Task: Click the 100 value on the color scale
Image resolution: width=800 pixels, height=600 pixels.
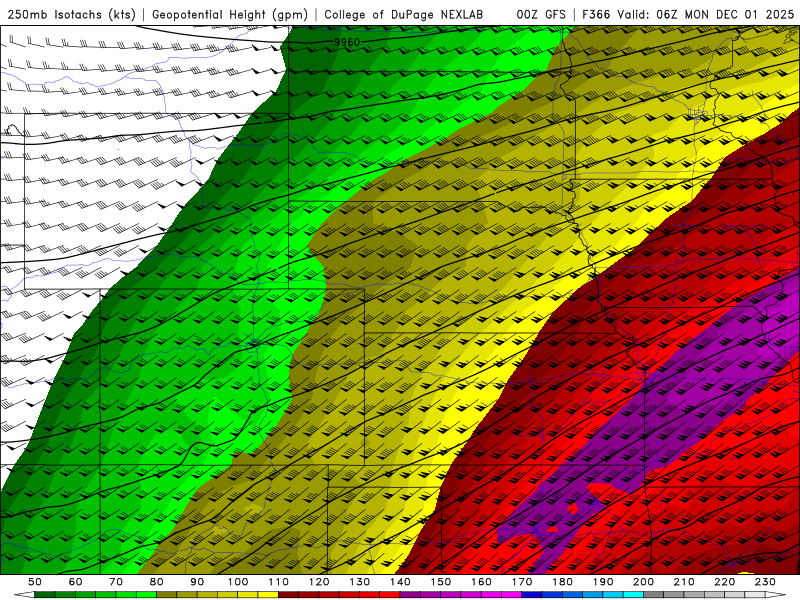Action: tap(238, 582)
